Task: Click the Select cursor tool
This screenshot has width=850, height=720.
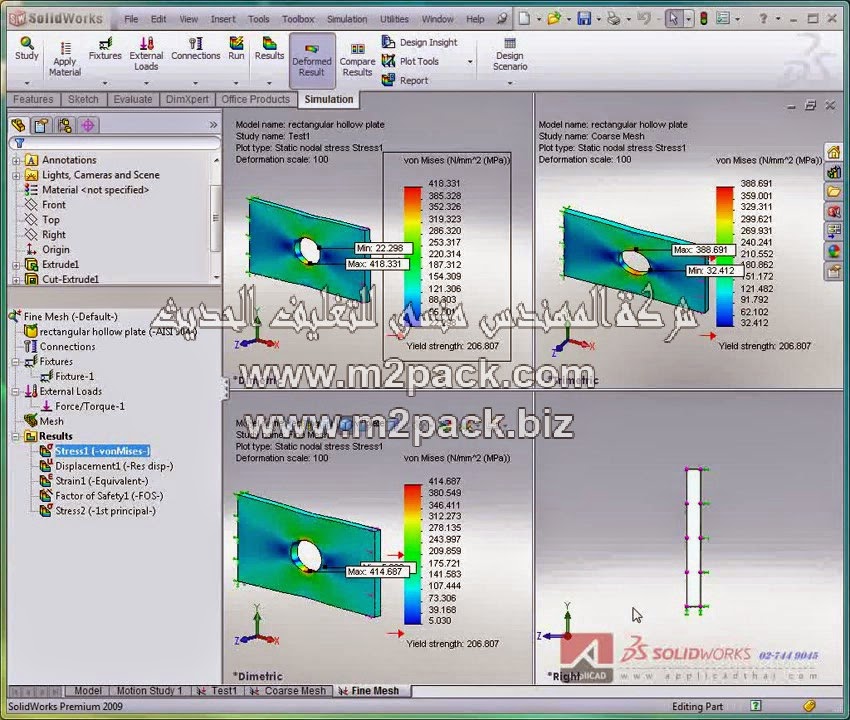Action: [x=674, y=19]
